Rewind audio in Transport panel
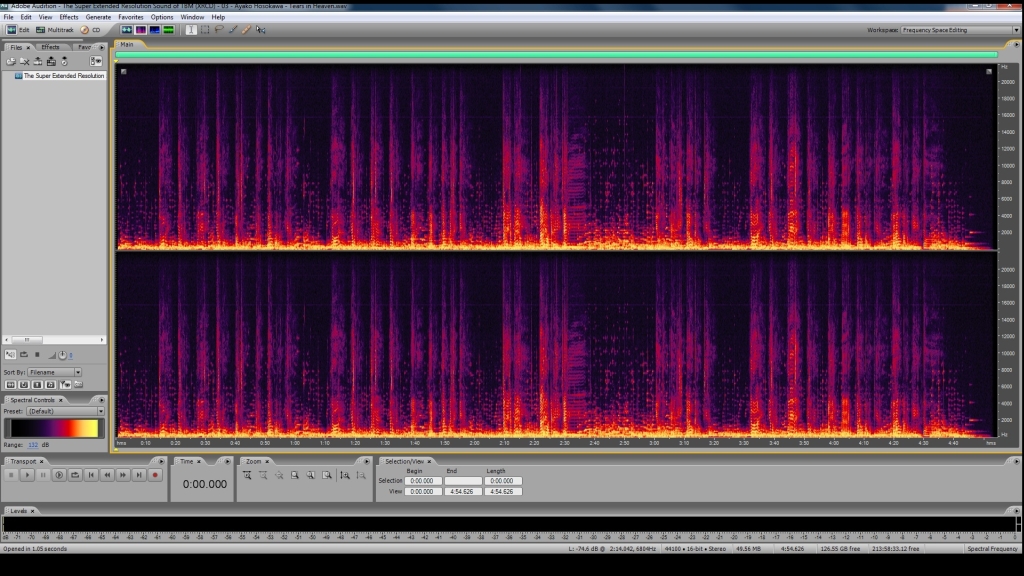 point(107,475)
